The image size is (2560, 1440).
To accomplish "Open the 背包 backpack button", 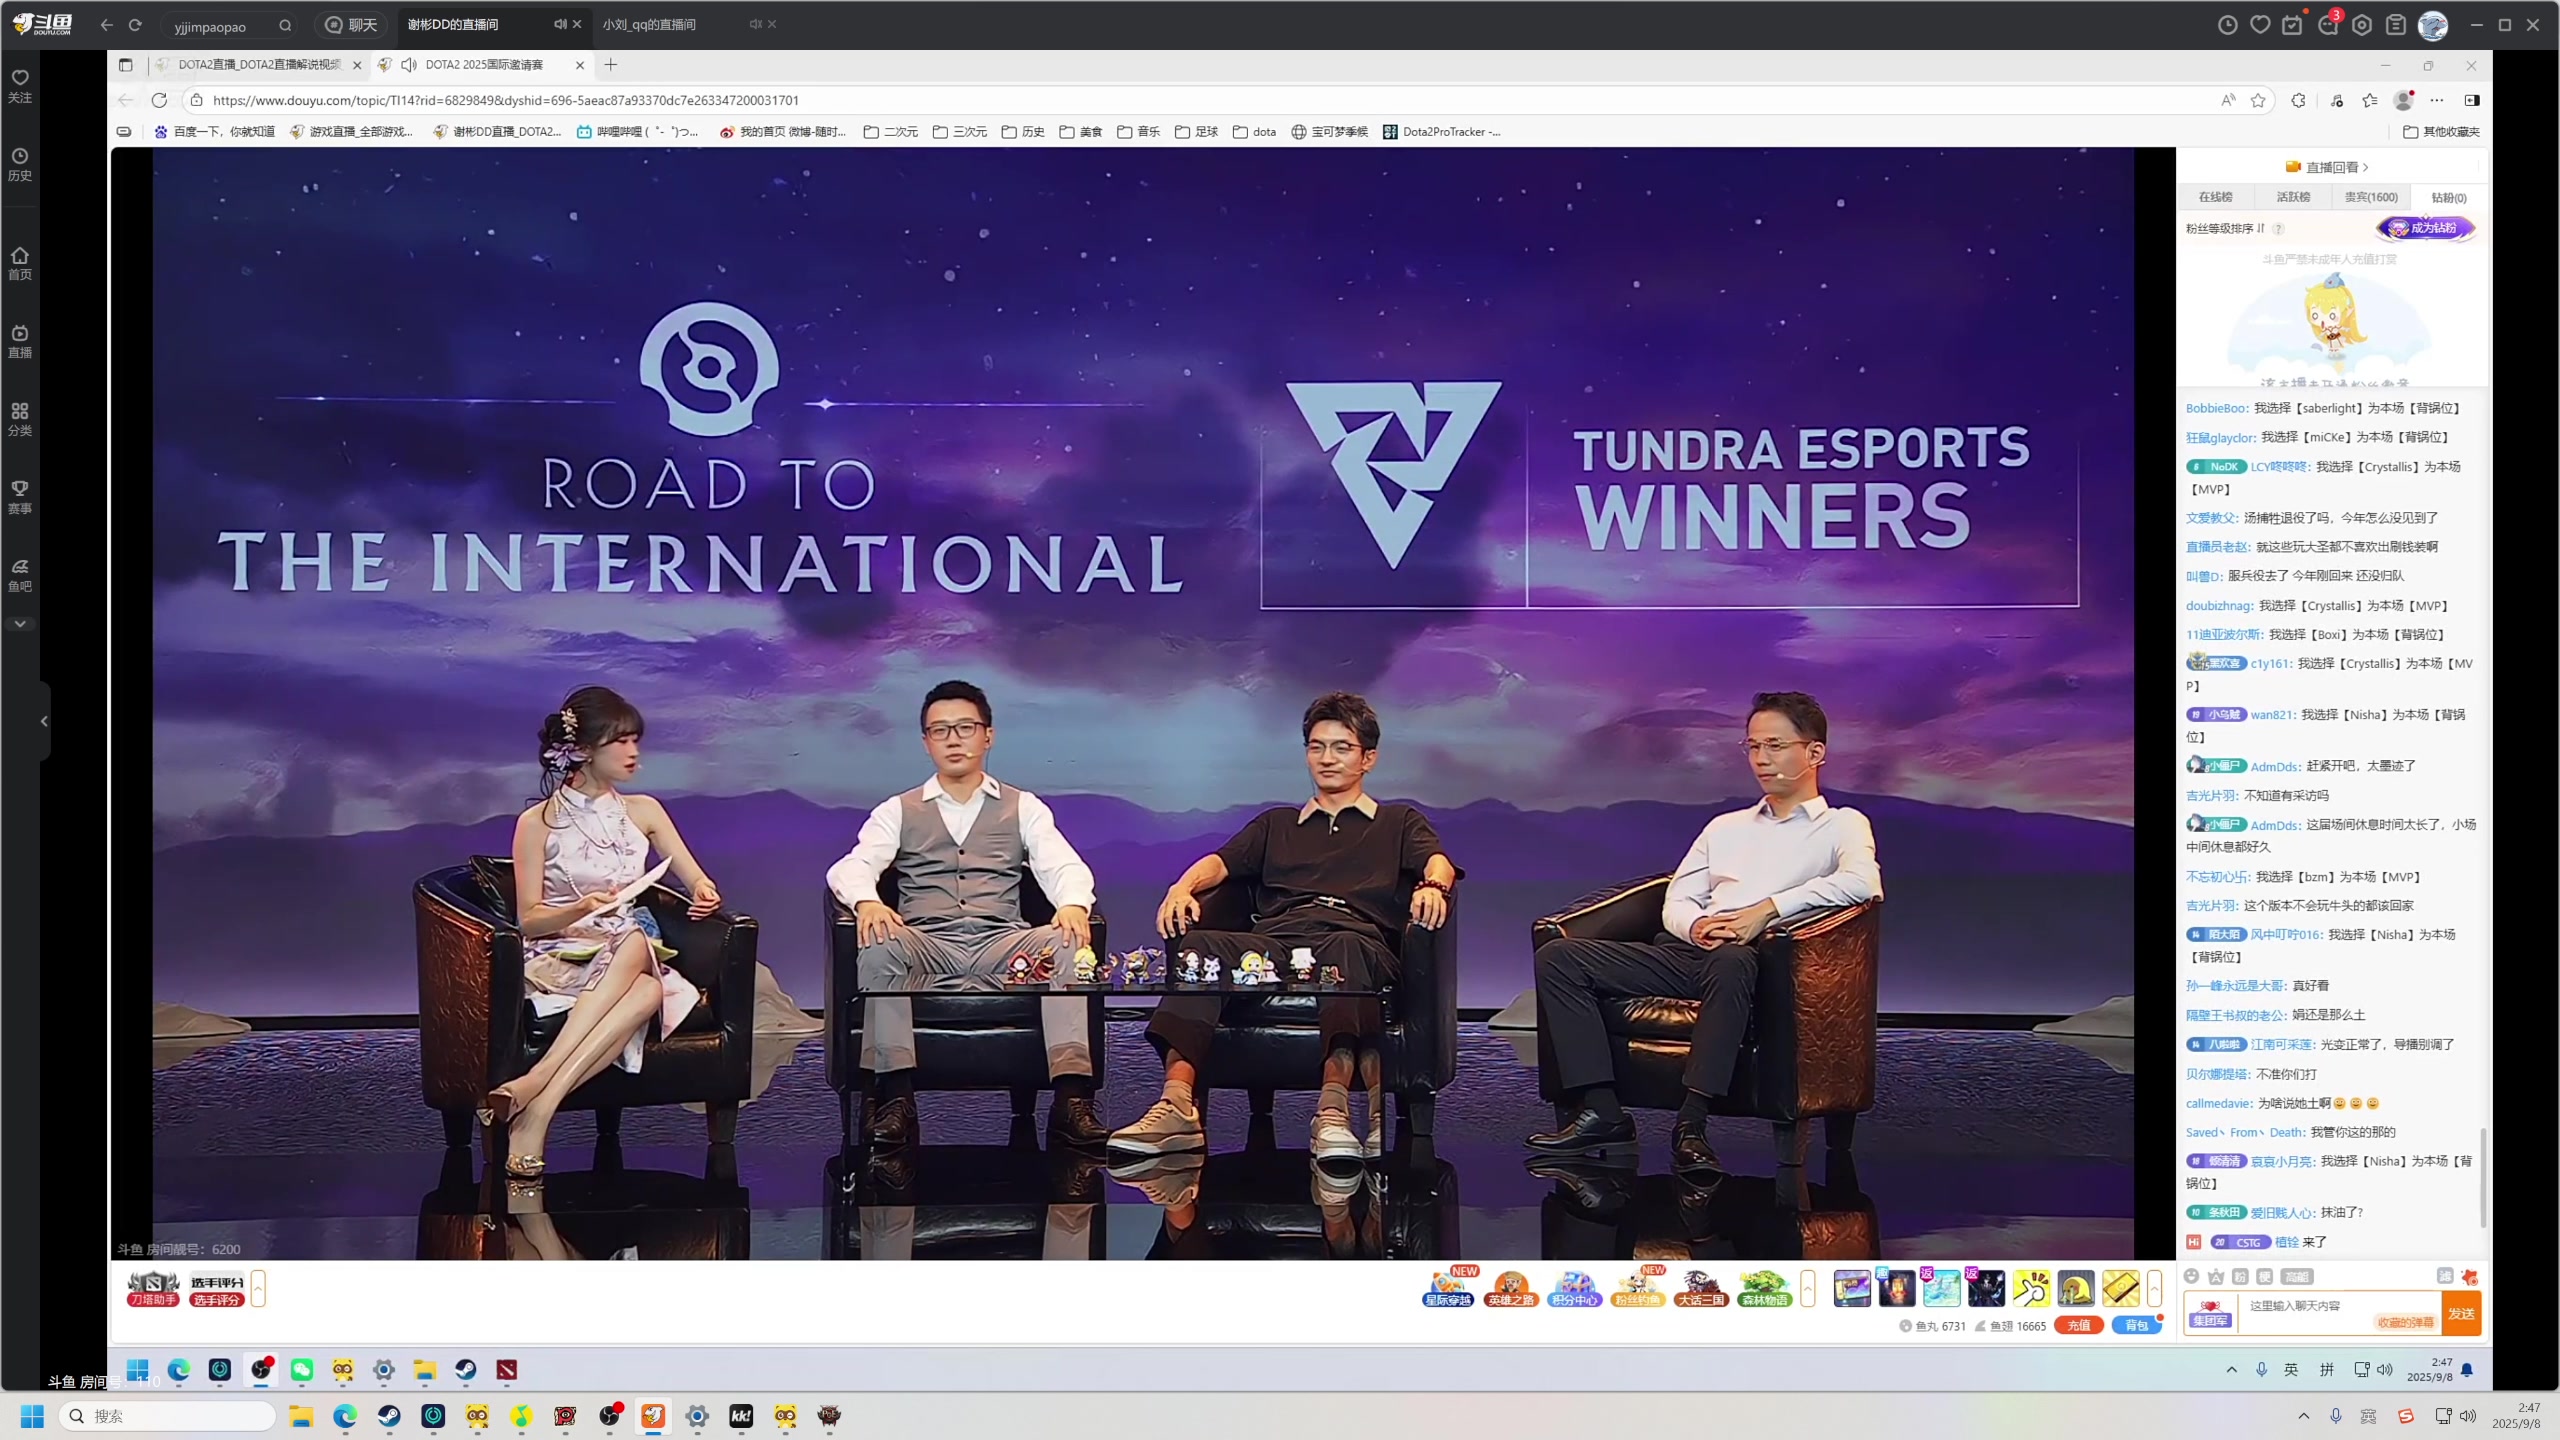I will pos(2136,1325).
